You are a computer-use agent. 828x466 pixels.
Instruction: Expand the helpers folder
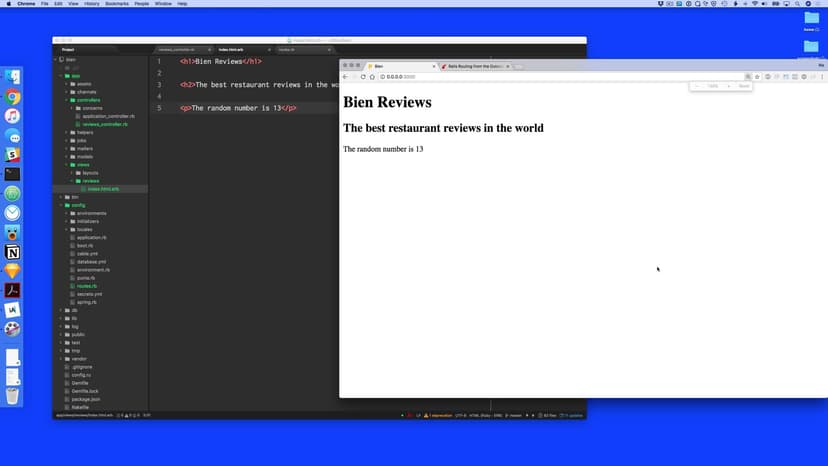[67, 132]
